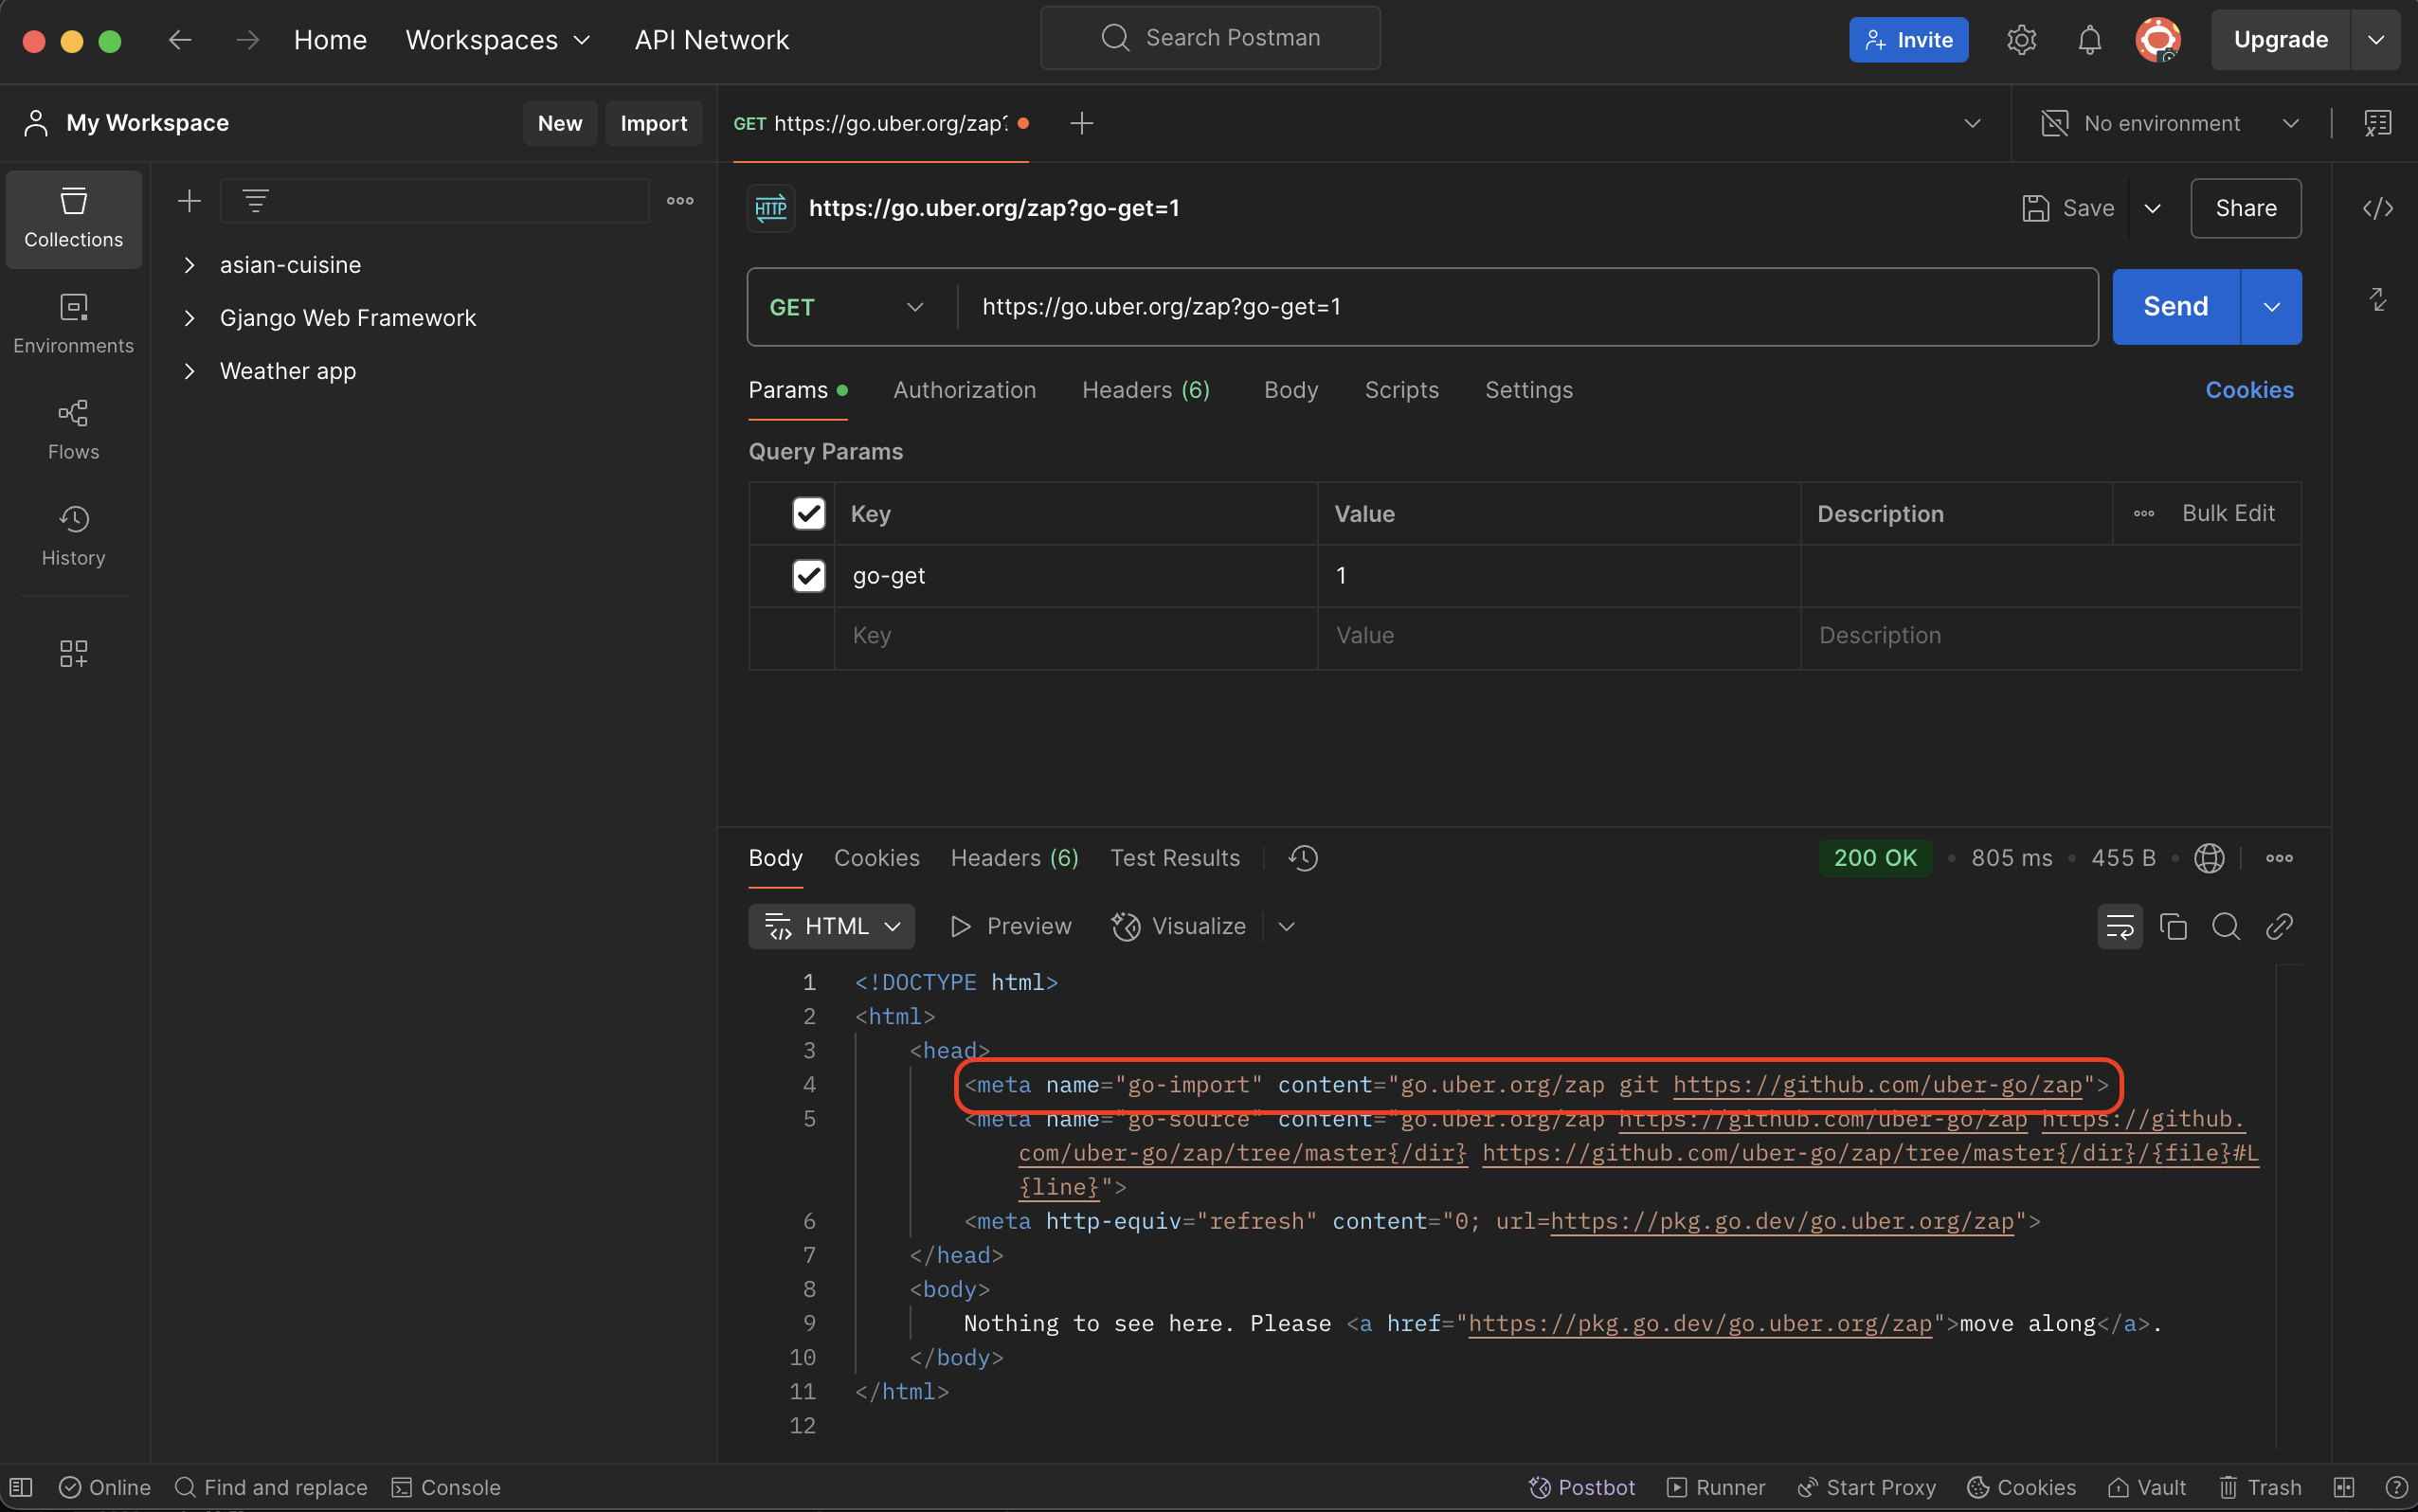Click the Bulk Edit link
The width and height of the screenshot is (2418, 1512).
point(2229,513)
